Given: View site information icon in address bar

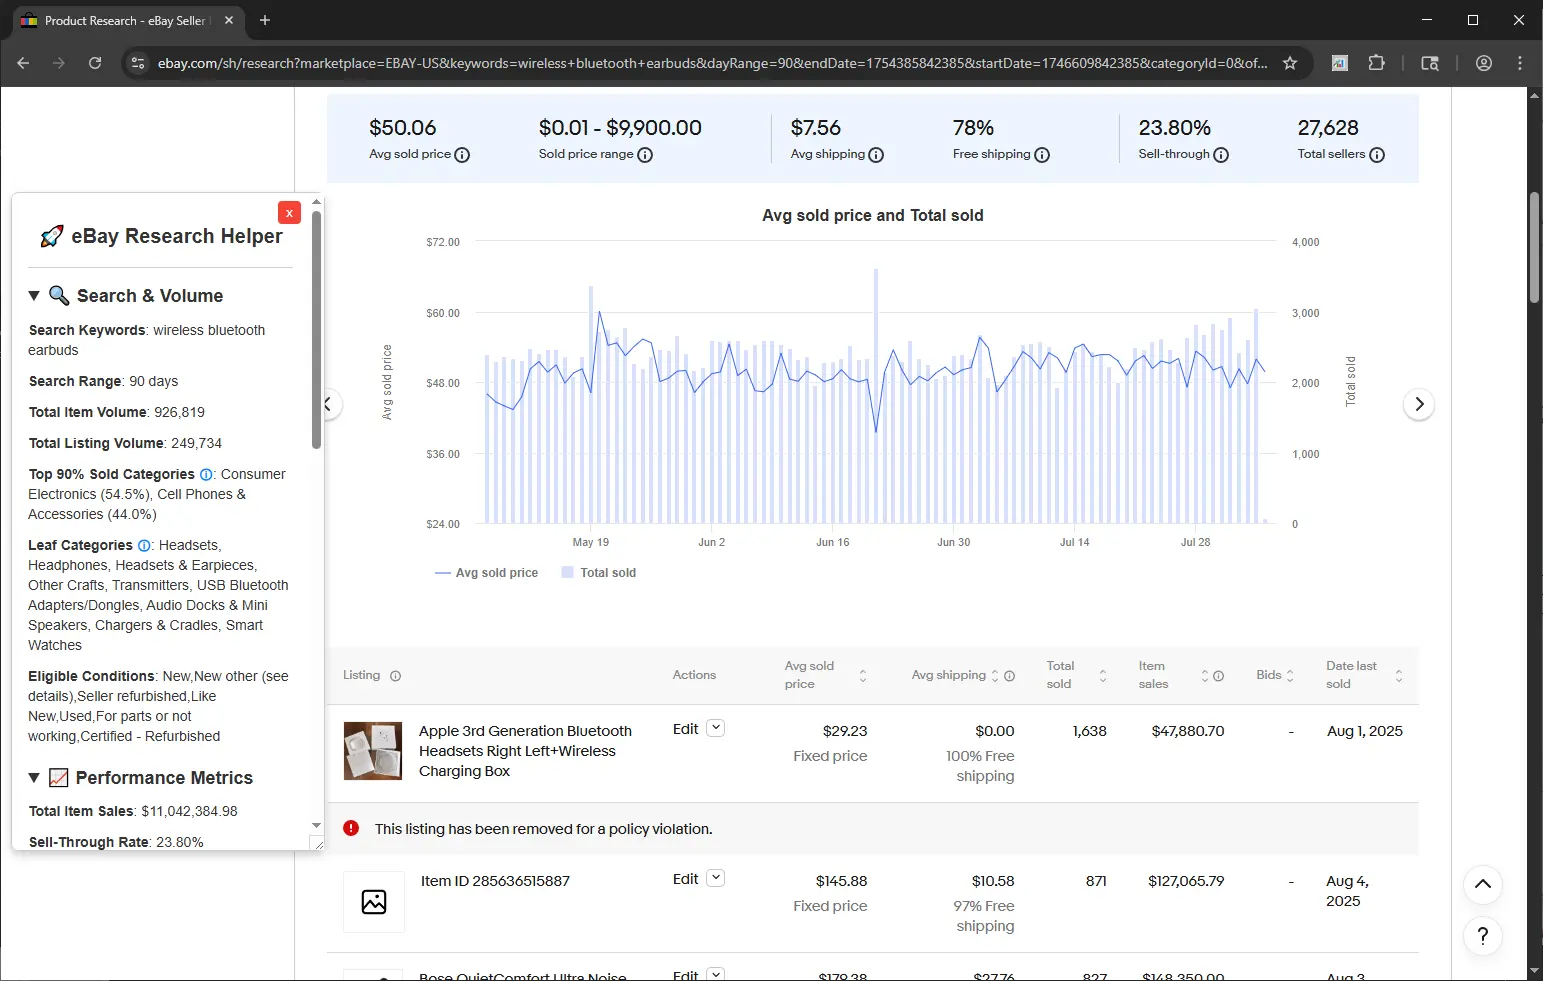Looking at the screenshot, I should (x=138, y=63).
